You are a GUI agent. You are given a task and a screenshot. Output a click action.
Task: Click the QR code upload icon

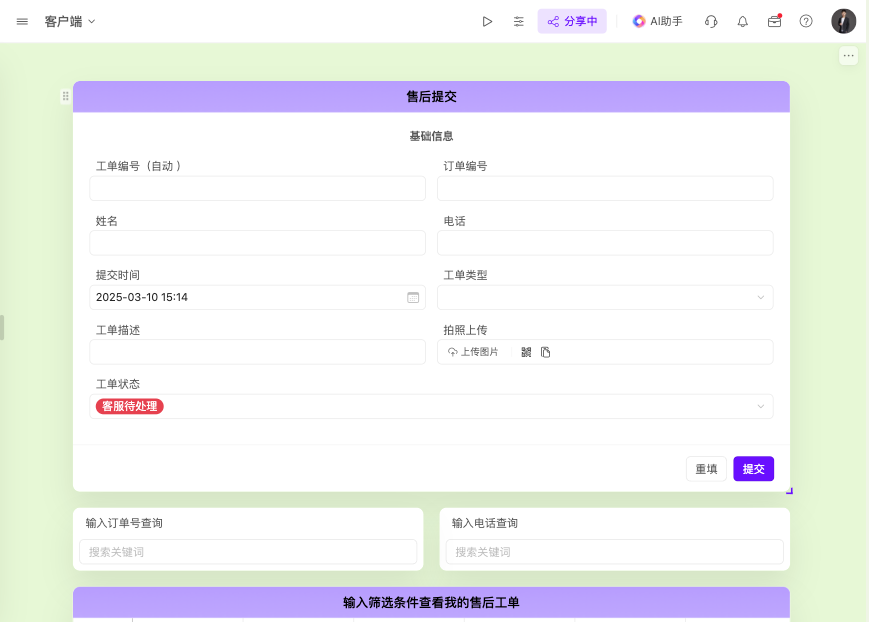528,352
